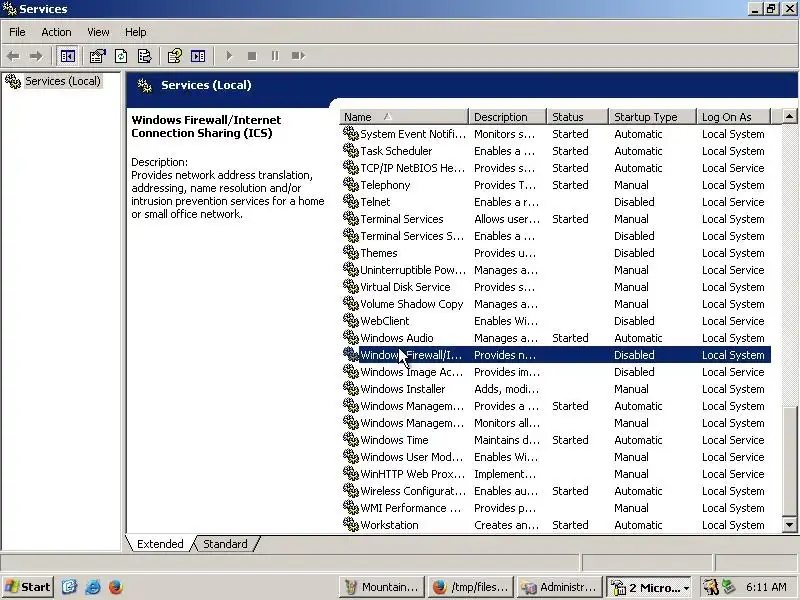Sort by the Description column header
800x600 pixels.
pyautogui.click(x=508, y=117)
